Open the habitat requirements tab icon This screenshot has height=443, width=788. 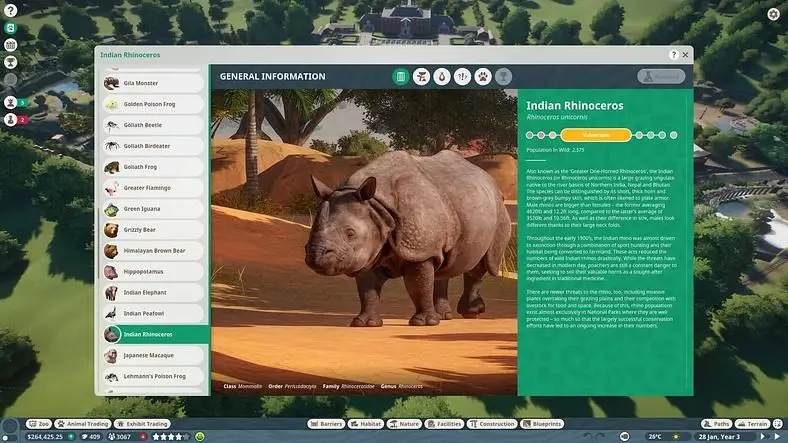tap(421, 77)
